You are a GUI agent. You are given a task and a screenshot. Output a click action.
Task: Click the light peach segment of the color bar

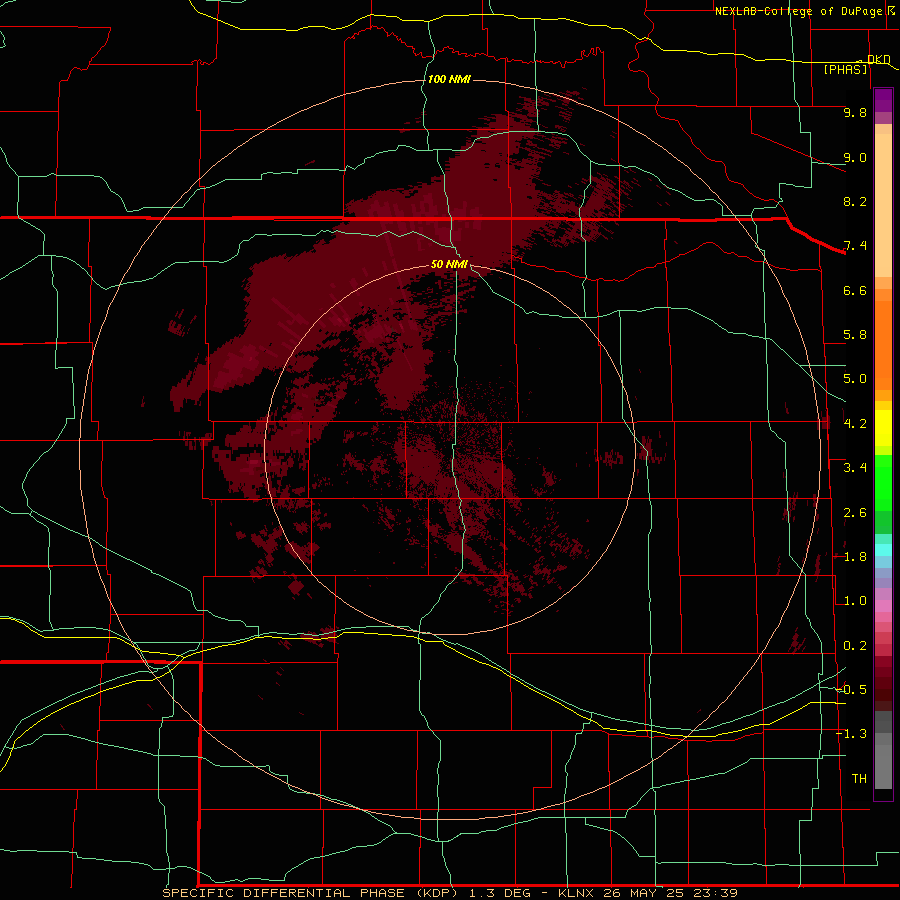tap(883, 205)
